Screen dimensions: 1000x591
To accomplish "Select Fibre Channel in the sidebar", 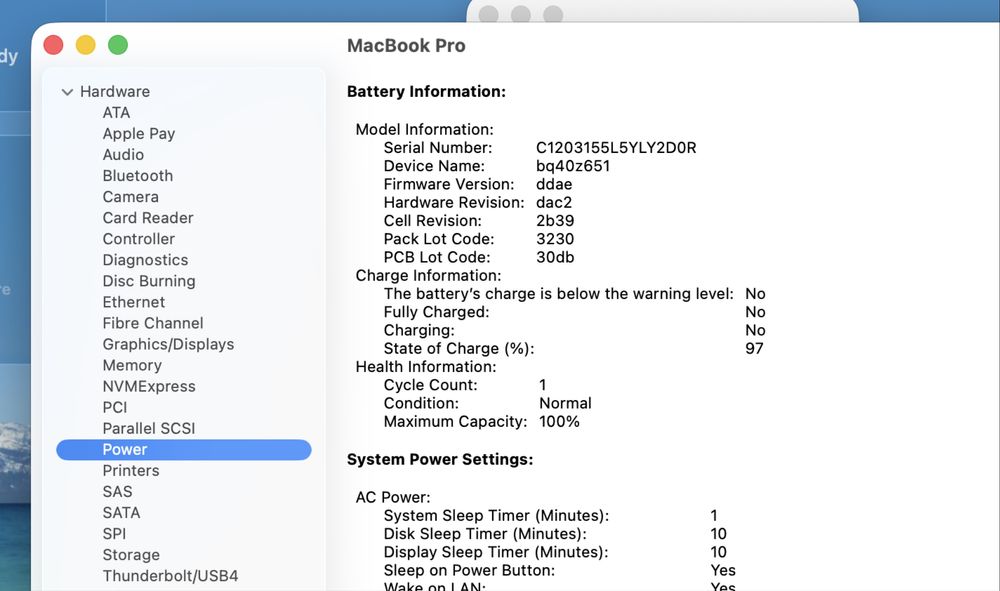I will tap(153, 323).
